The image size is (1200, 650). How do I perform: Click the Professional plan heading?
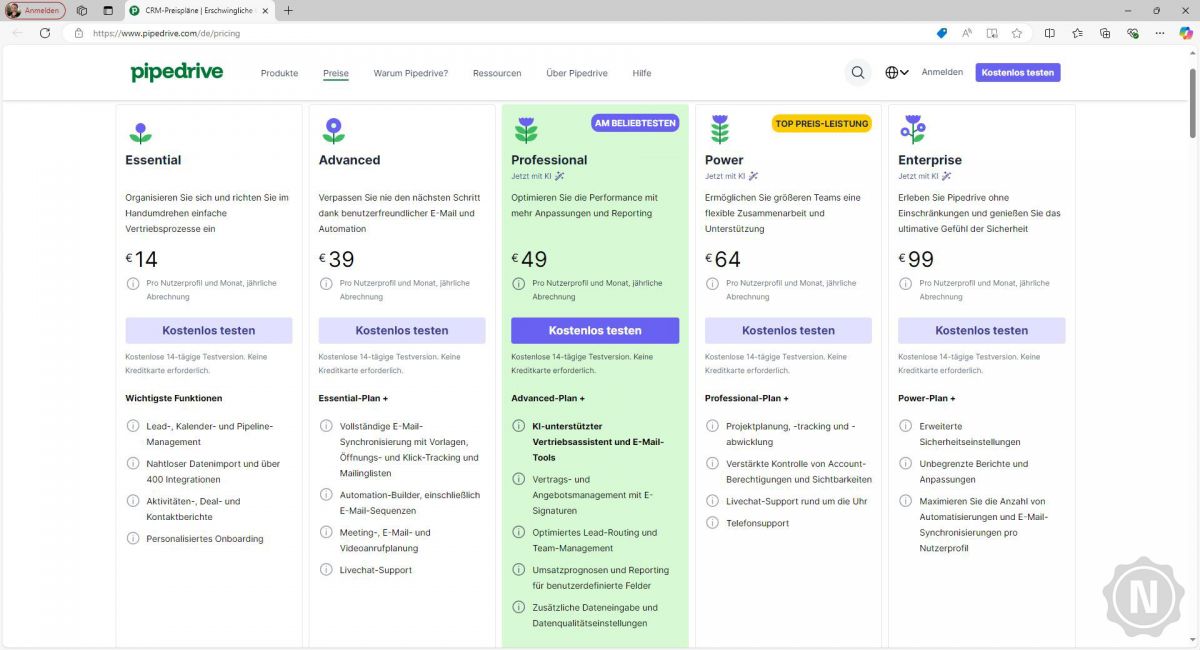[549, 160]
